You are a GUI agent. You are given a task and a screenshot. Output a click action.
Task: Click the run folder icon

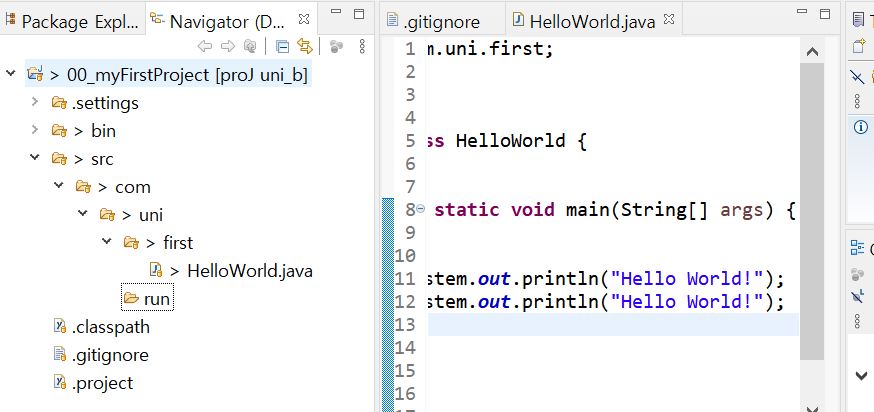(131, 298)
